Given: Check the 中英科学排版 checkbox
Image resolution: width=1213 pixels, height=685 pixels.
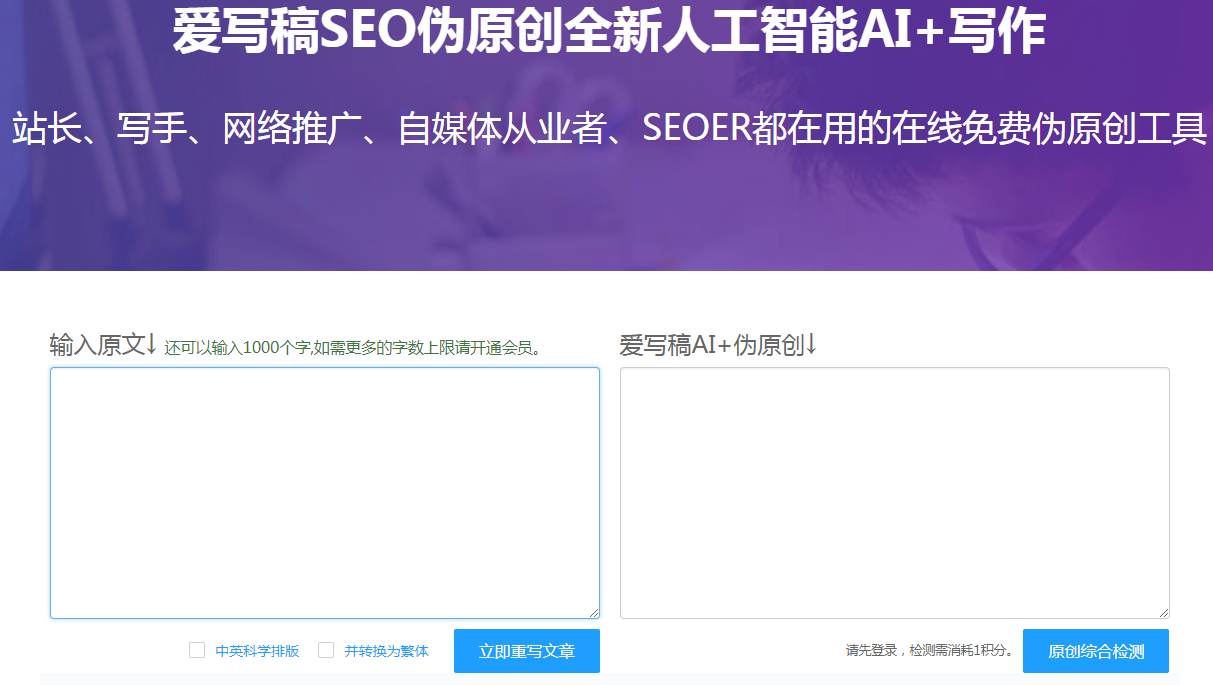Looking at the screenshot, I should pyautogui.click(x=196, y=650).
